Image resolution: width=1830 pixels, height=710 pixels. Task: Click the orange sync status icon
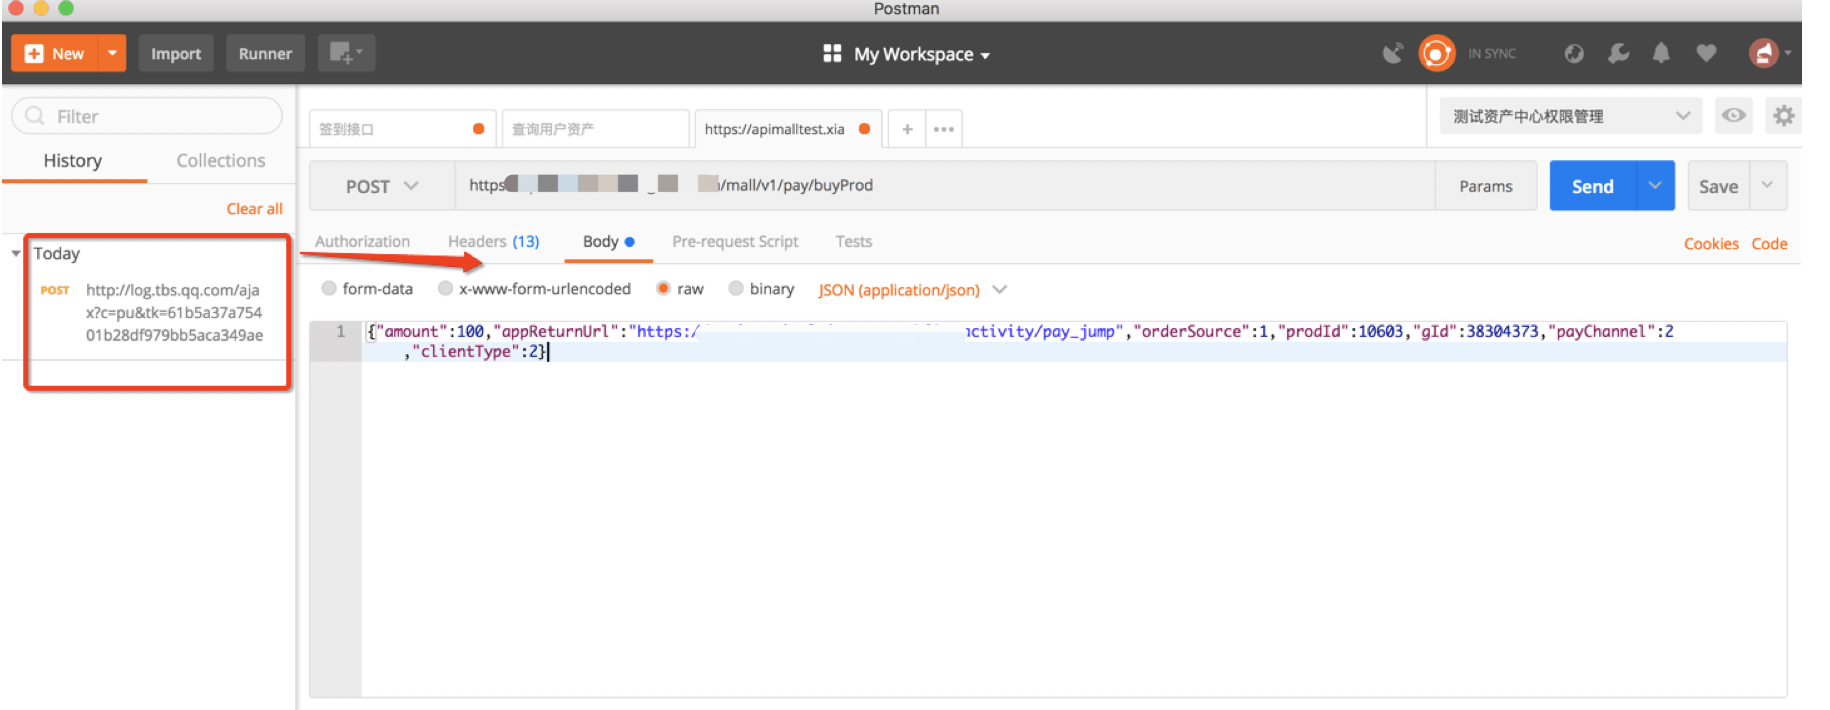[1436, 53]
